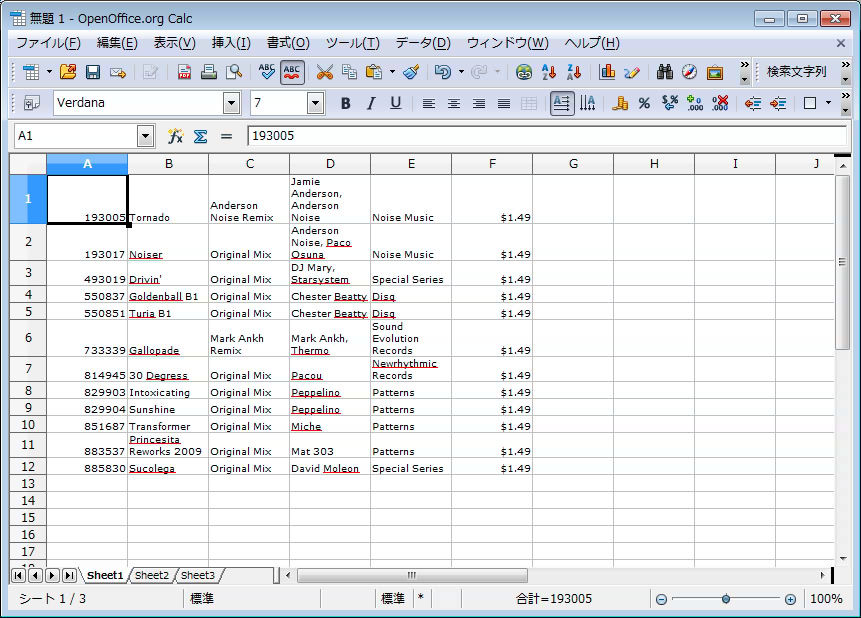
Task: Launch the Function Wizard
Action: pyautogui.click(x=175, y=136)
